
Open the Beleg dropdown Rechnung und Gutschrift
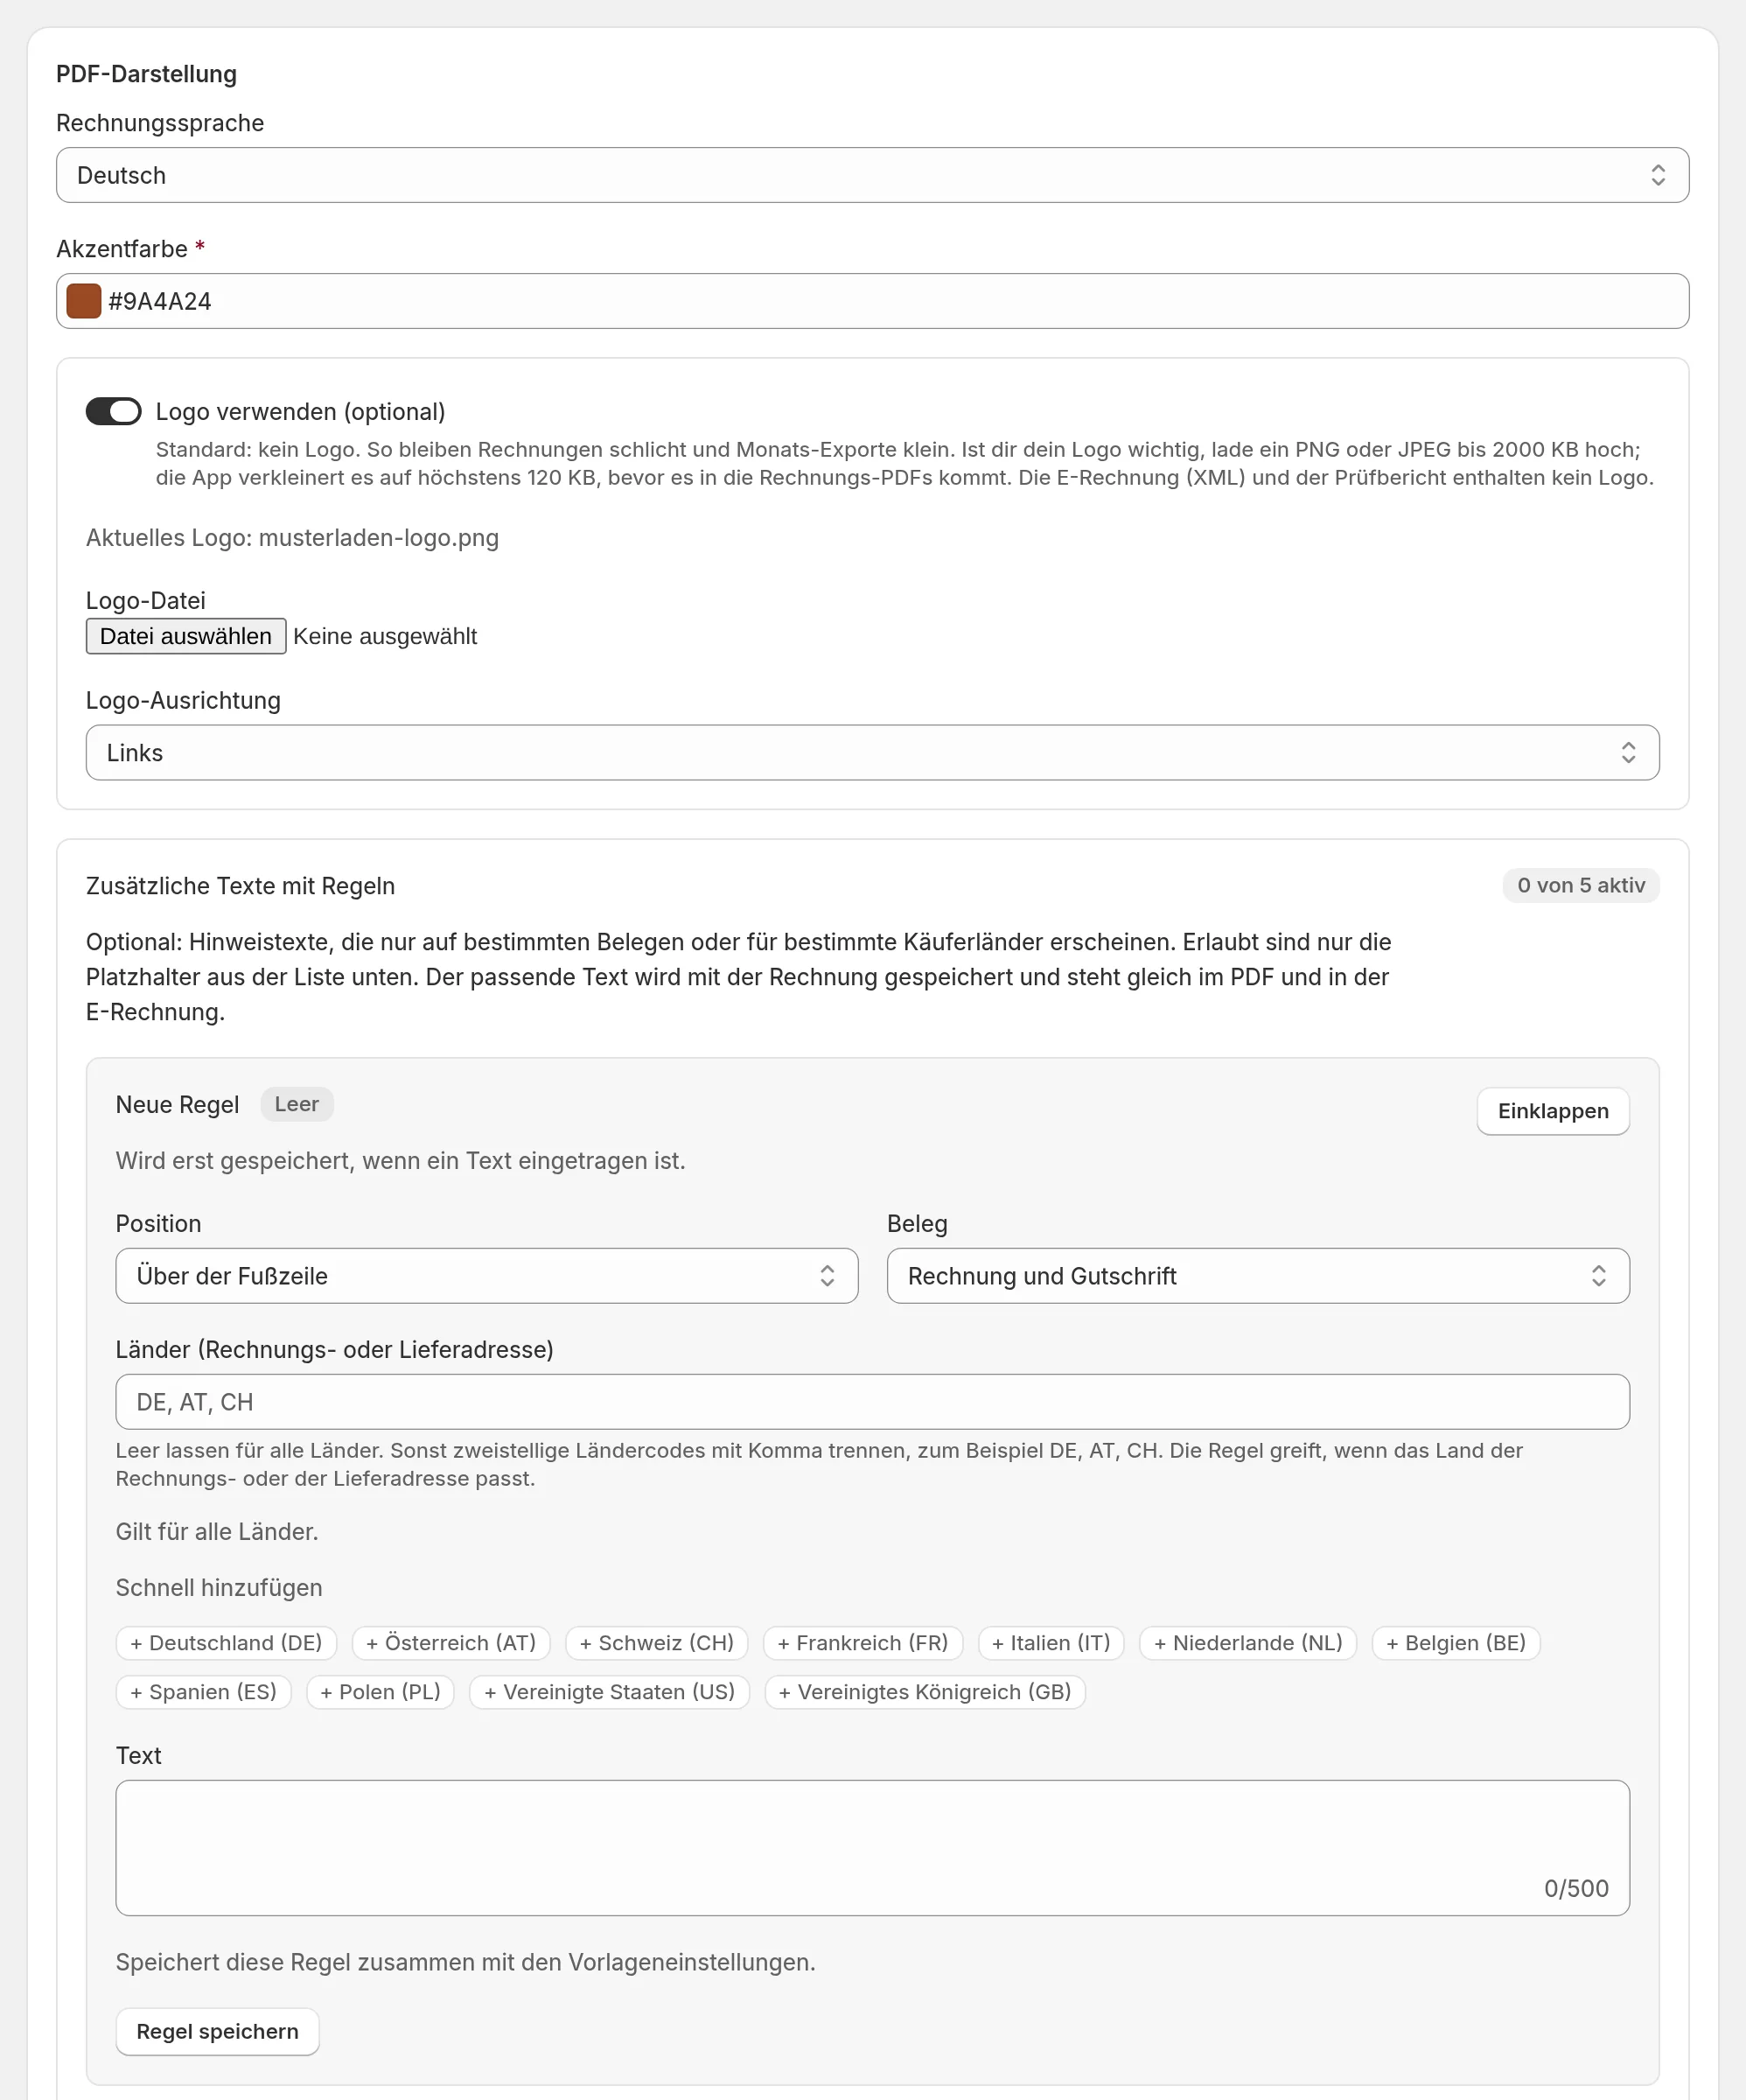point(1258,1276)
